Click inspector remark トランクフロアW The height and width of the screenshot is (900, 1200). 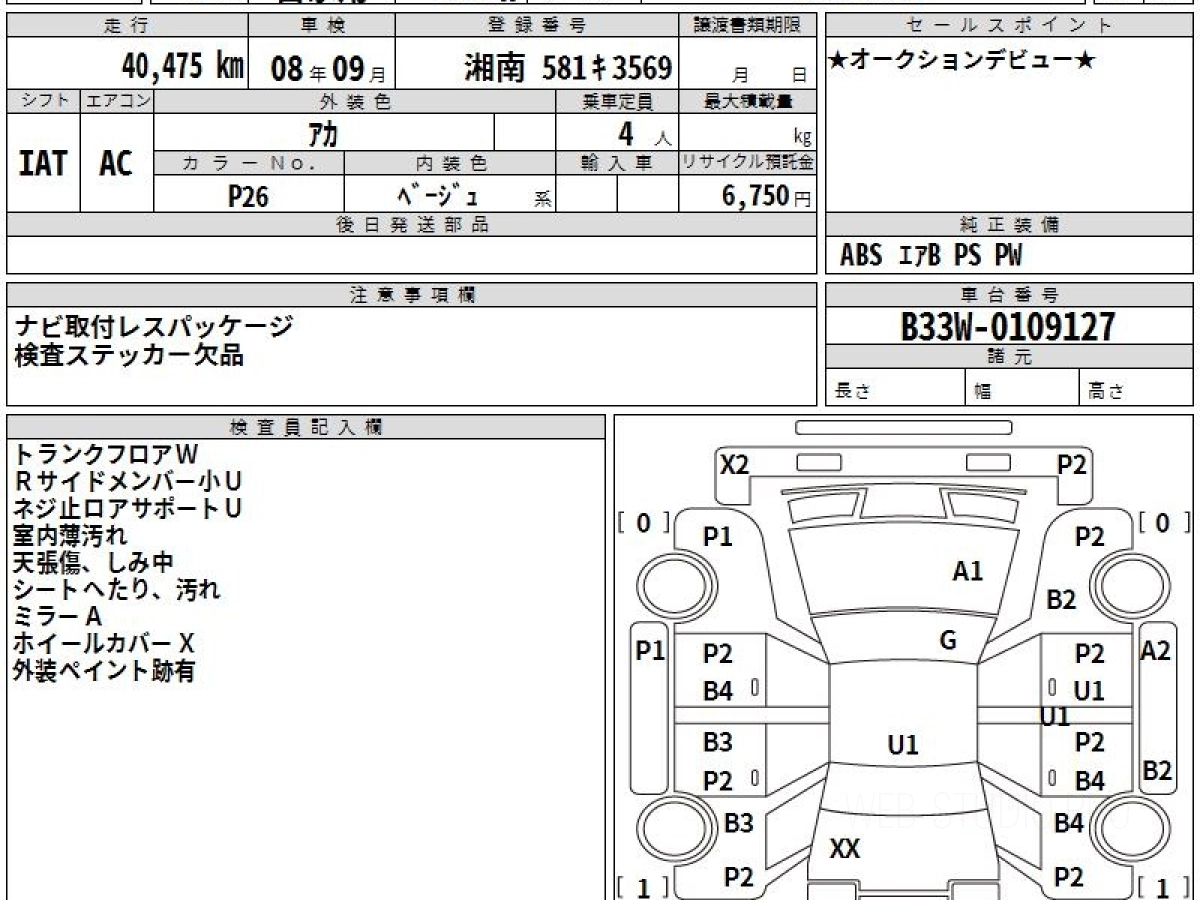107,454
